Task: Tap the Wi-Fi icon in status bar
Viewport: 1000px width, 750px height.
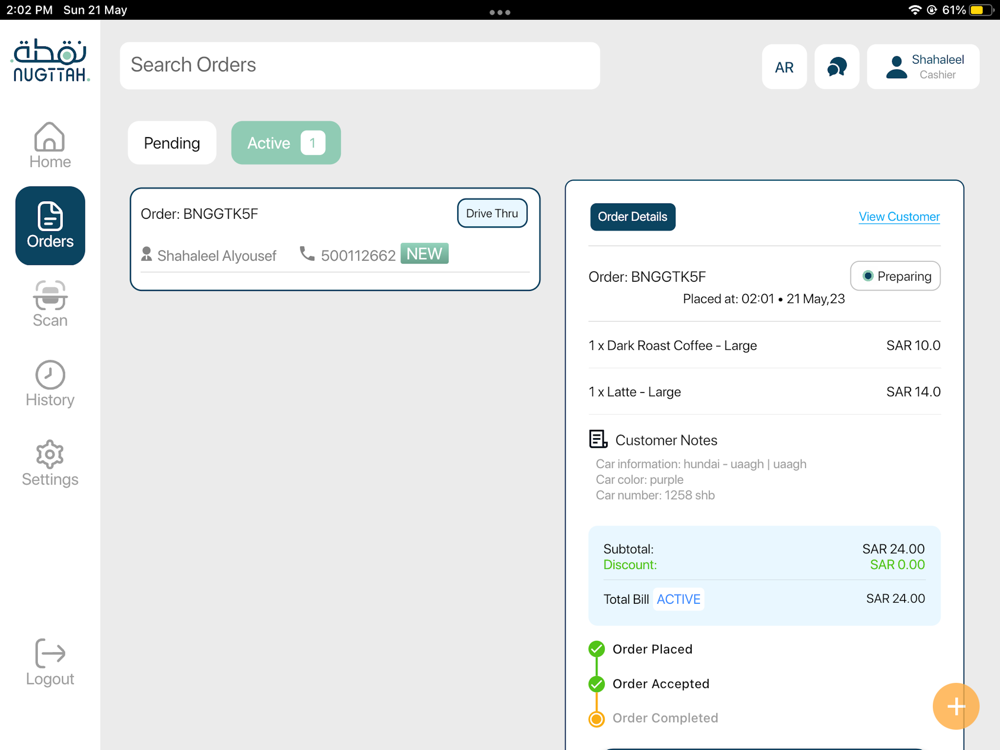Action: 915,10
